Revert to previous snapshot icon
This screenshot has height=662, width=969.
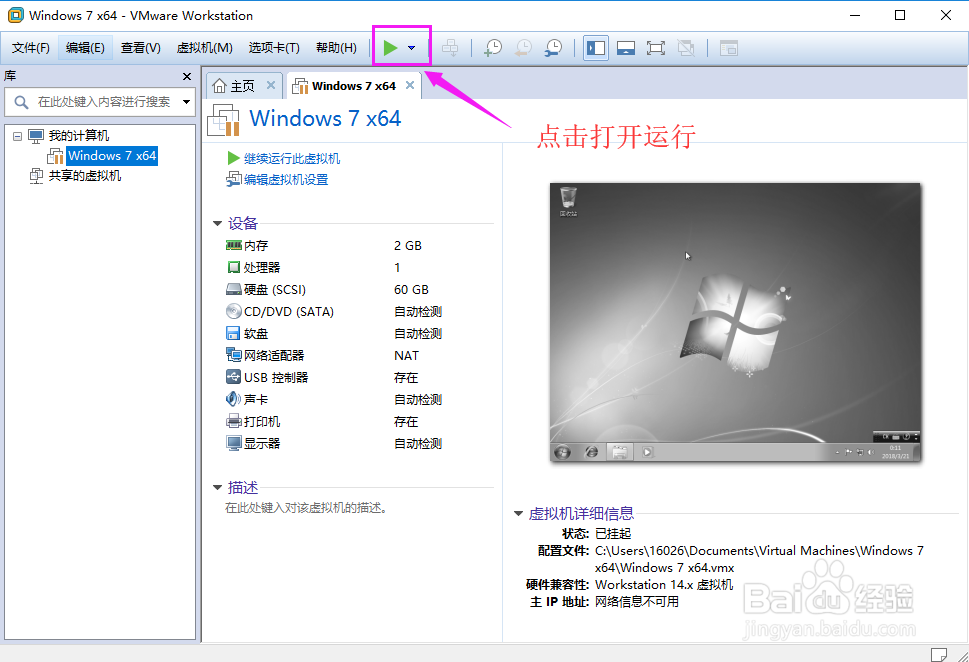(523, 48)
